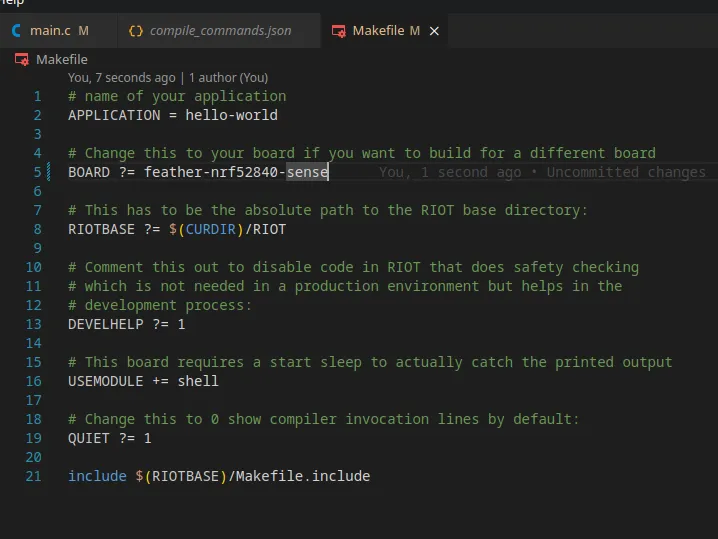Click the "BOARD ?=" text on line 5
The width and height of the screenshot is (718, 539).
101,172
